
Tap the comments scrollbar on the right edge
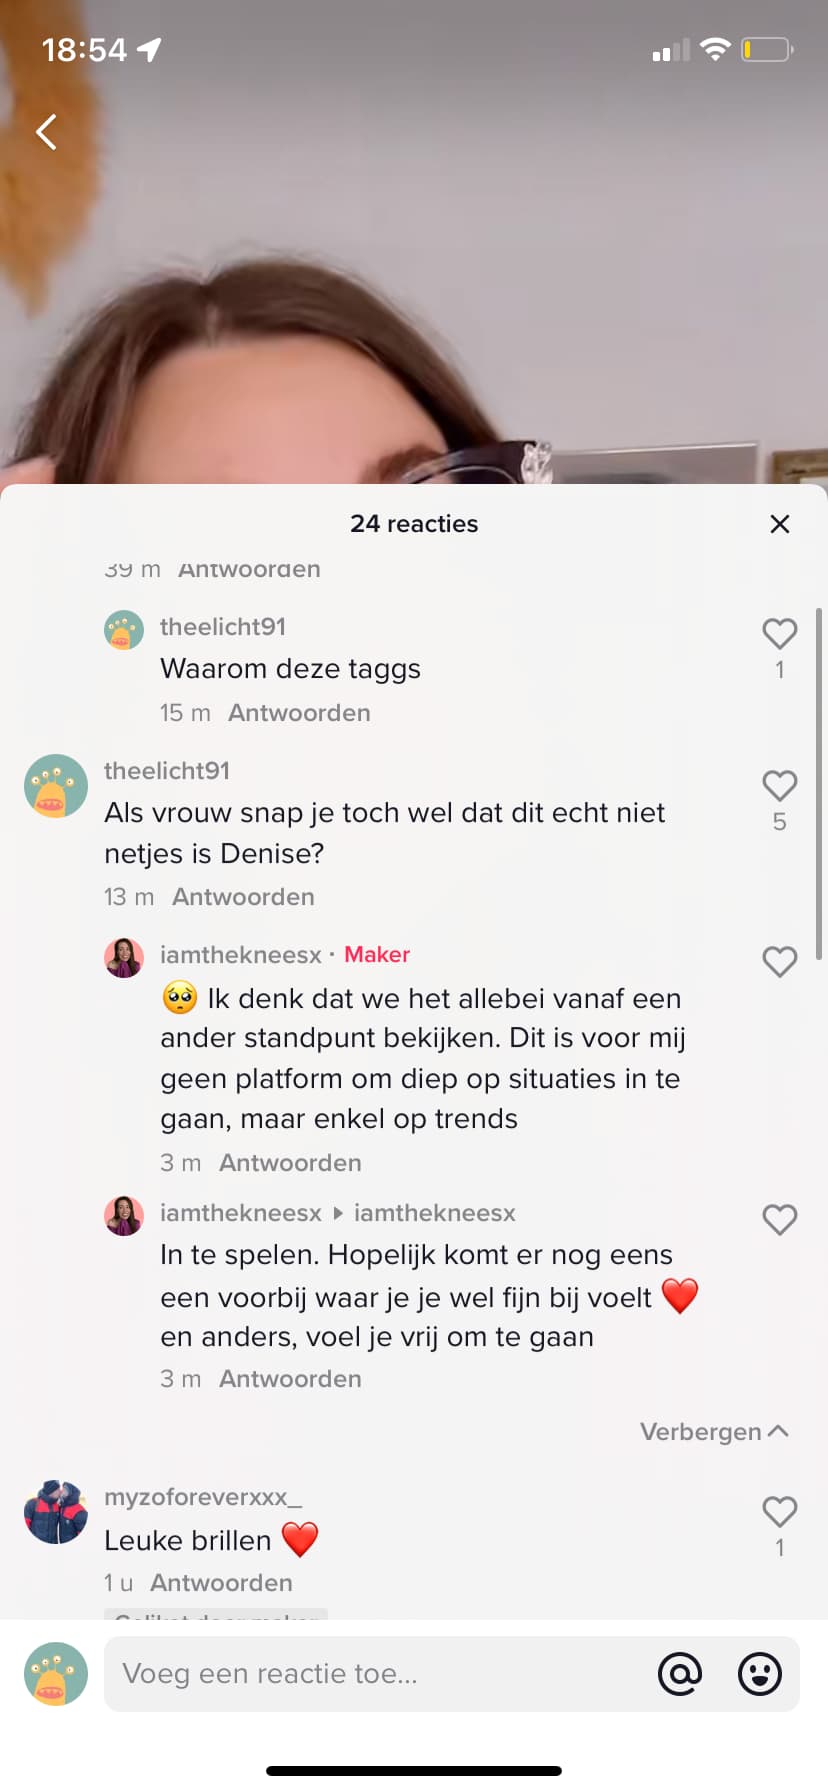pos(819,785)
